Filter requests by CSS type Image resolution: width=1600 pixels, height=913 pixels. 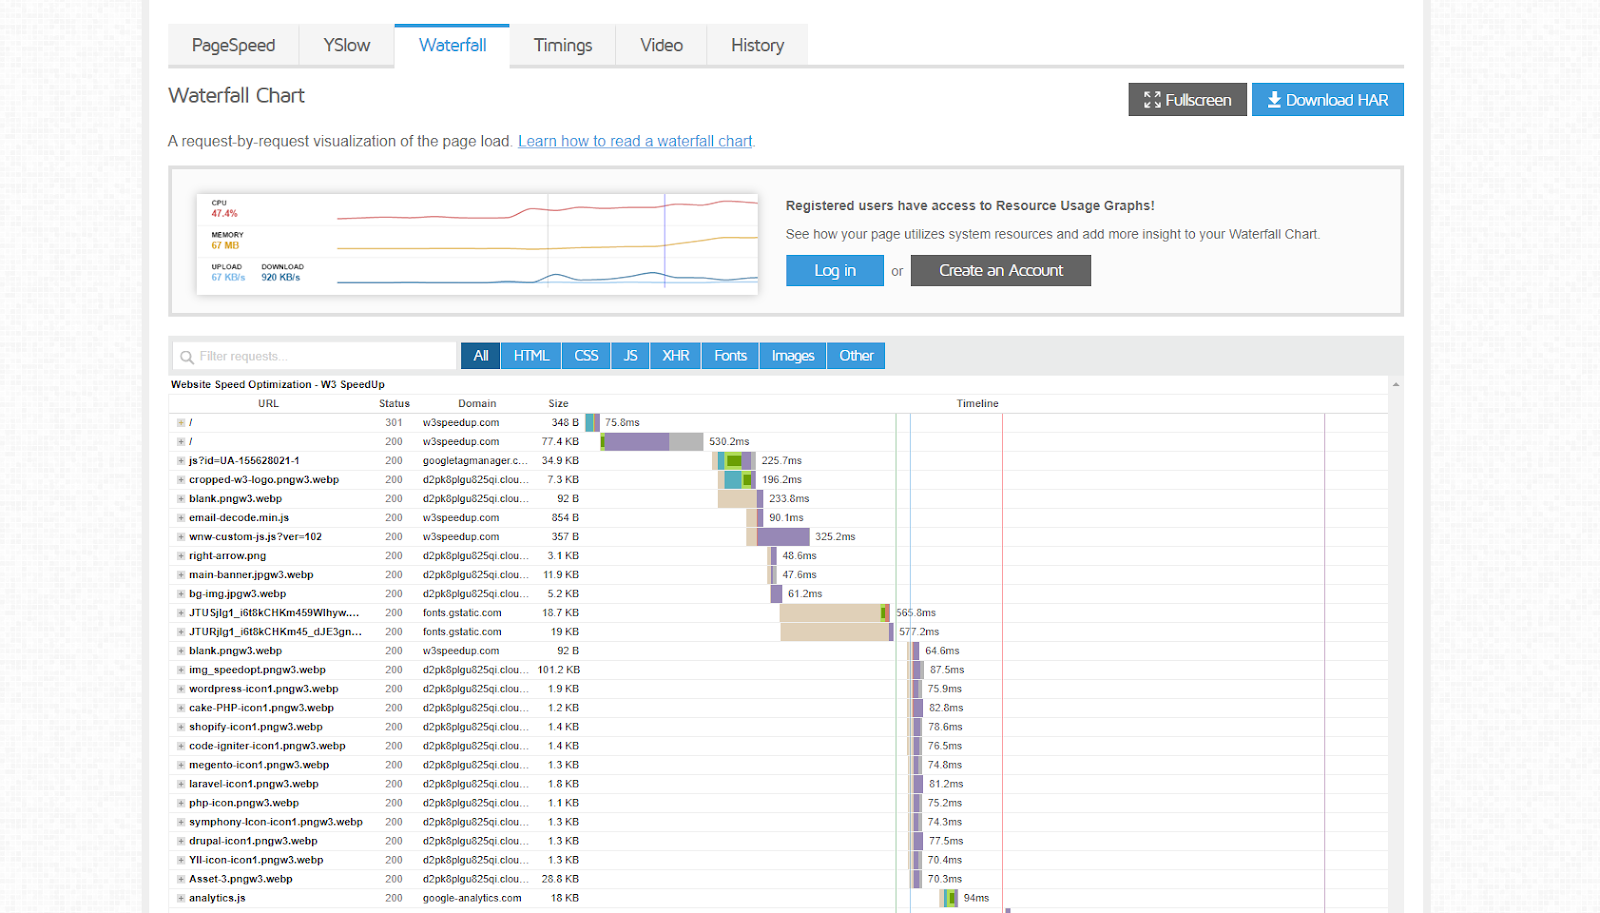[x=586, y=356]
